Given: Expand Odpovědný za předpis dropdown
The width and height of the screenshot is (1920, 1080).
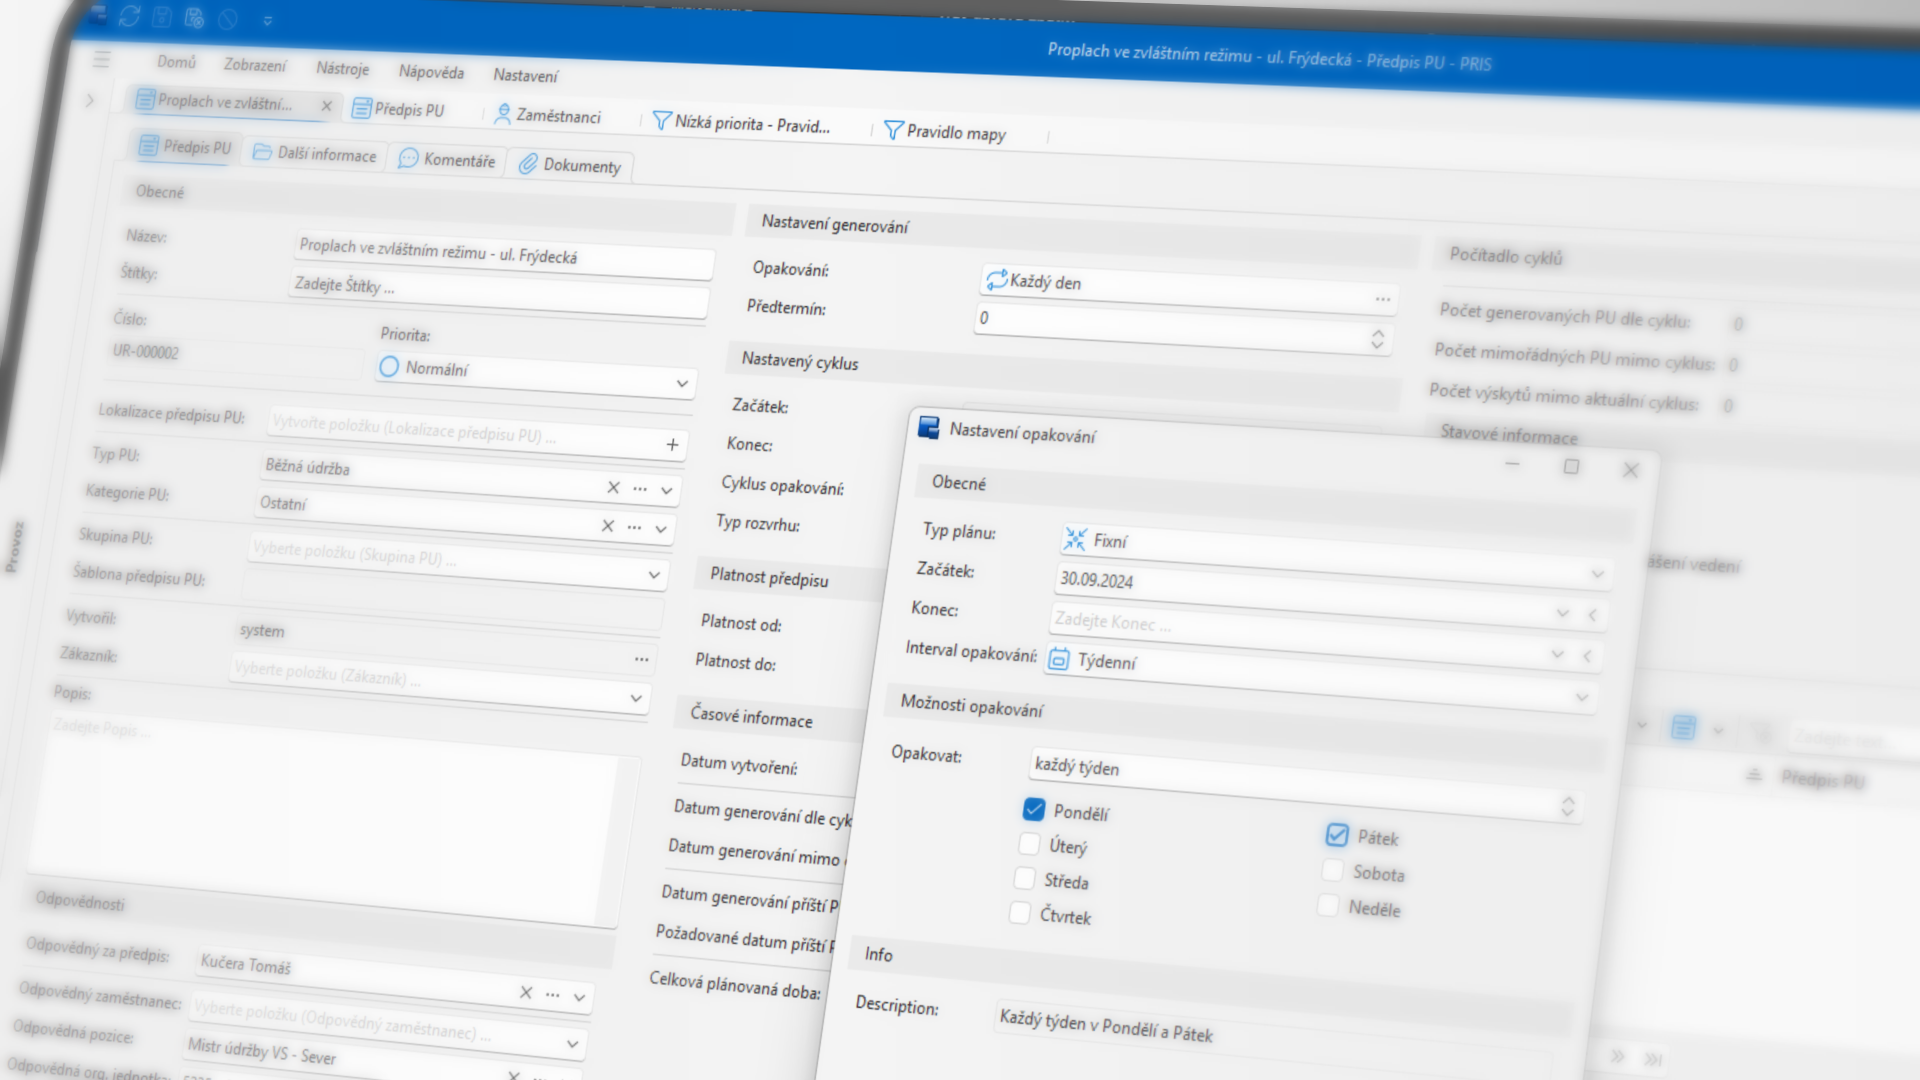Looking at the screenshot, I should [x=579, y=997].
